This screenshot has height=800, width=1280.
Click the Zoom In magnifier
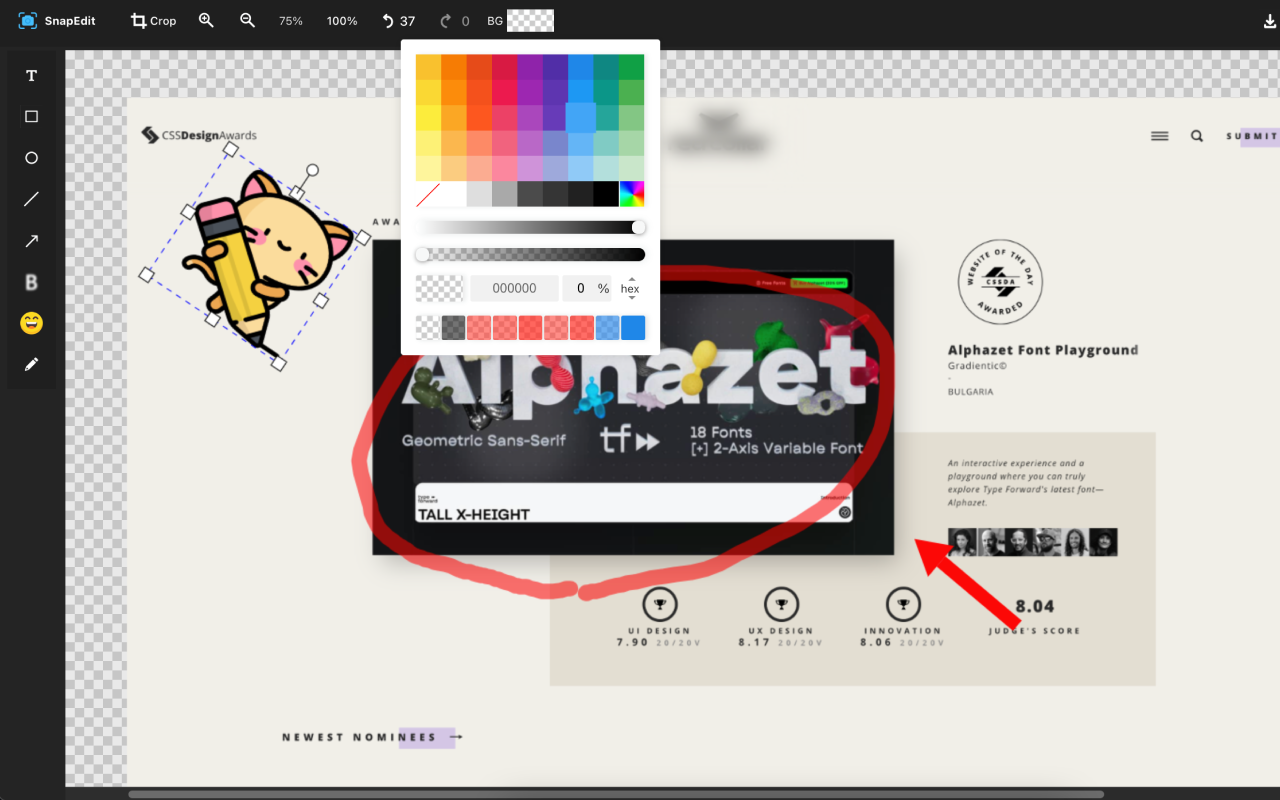point(206,20)
